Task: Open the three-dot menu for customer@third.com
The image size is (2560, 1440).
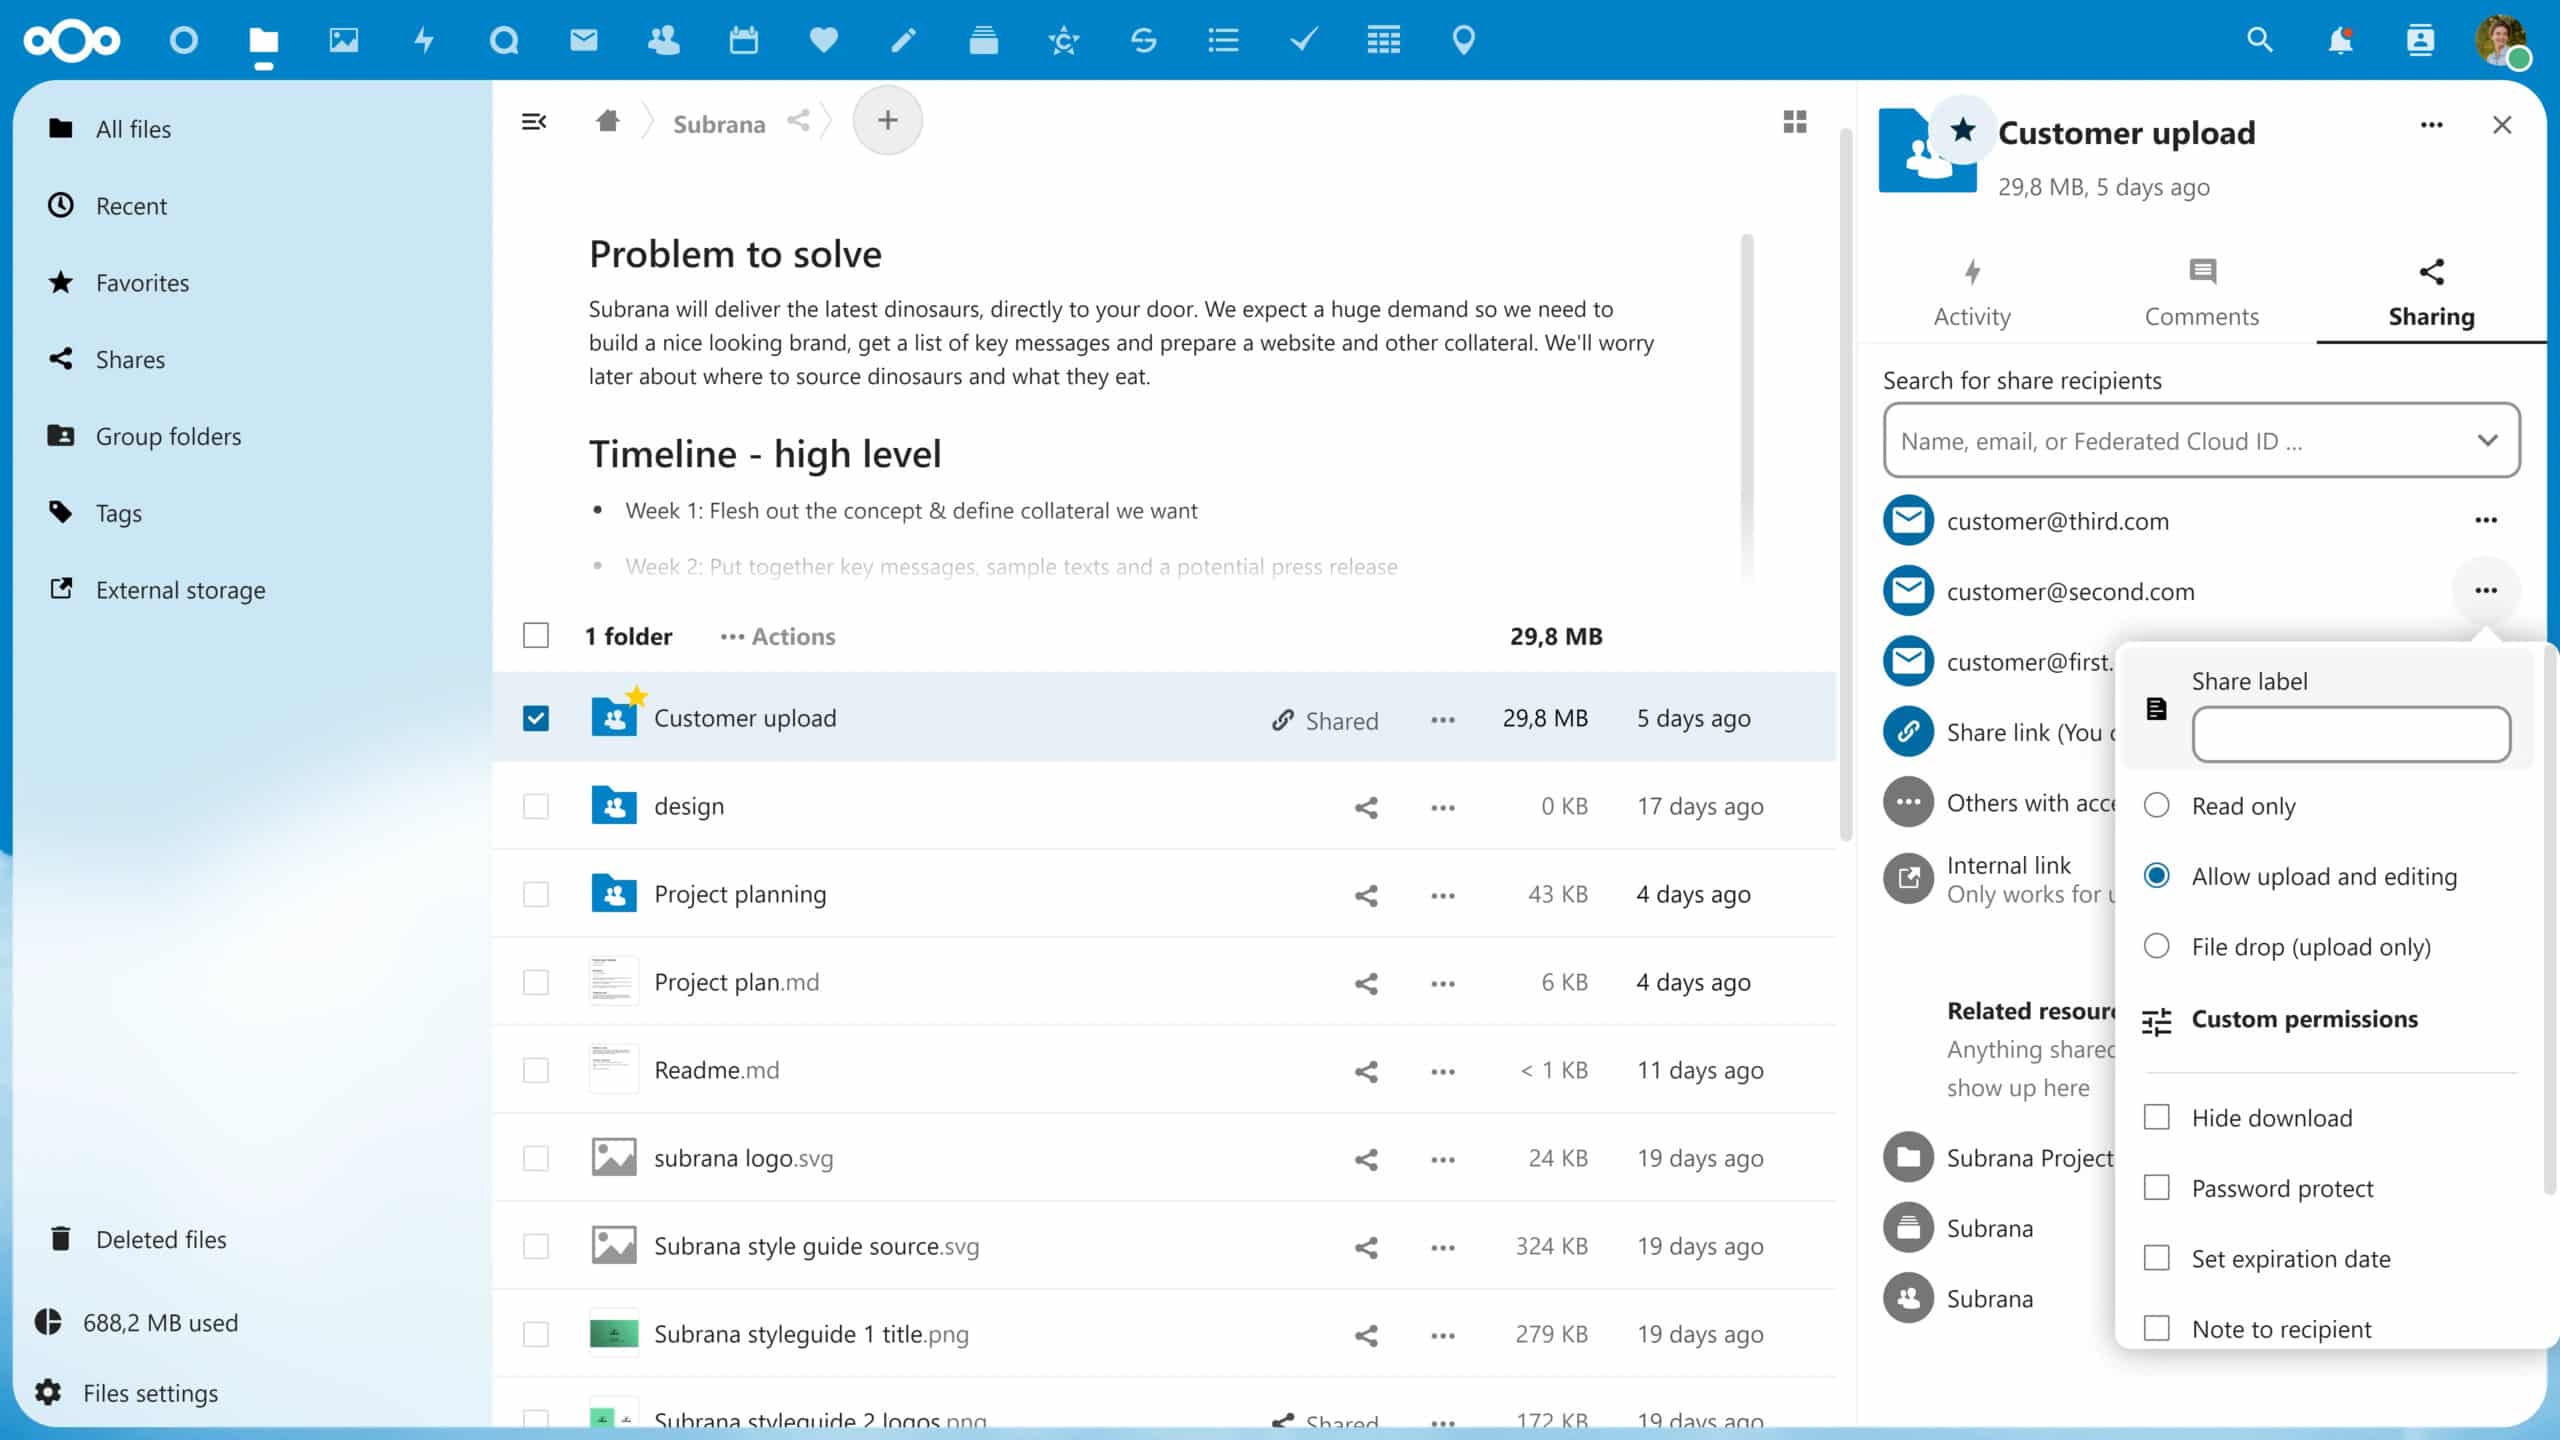Action: tap(2487, 520)
